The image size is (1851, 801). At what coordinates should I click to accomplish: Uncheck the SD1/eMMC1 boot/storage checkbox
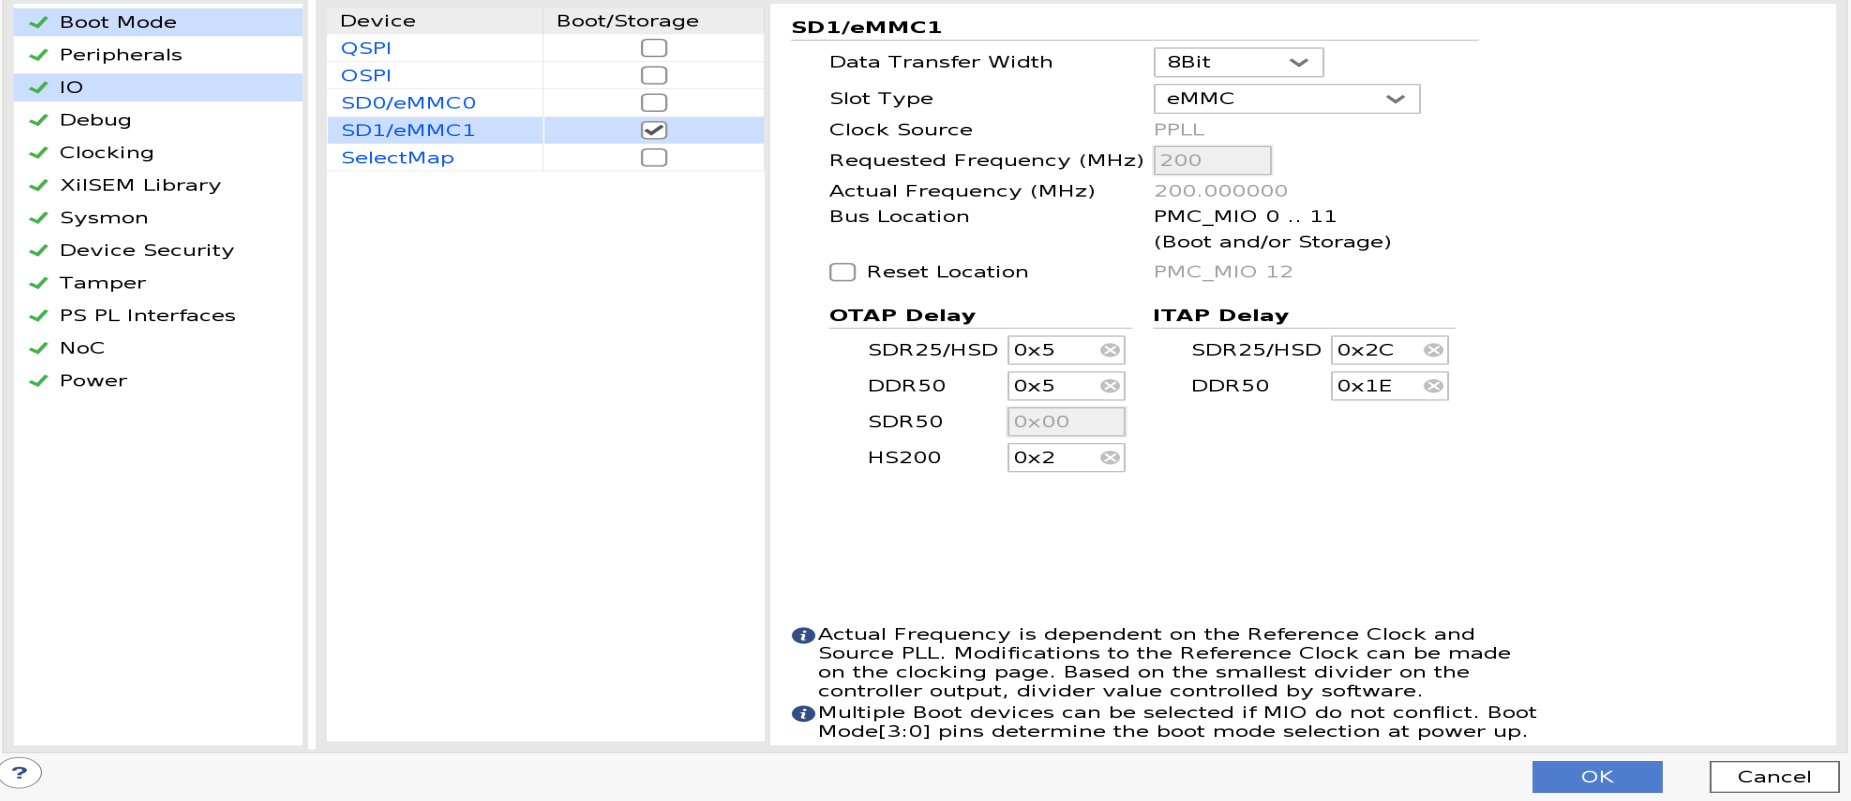point(654,130)
